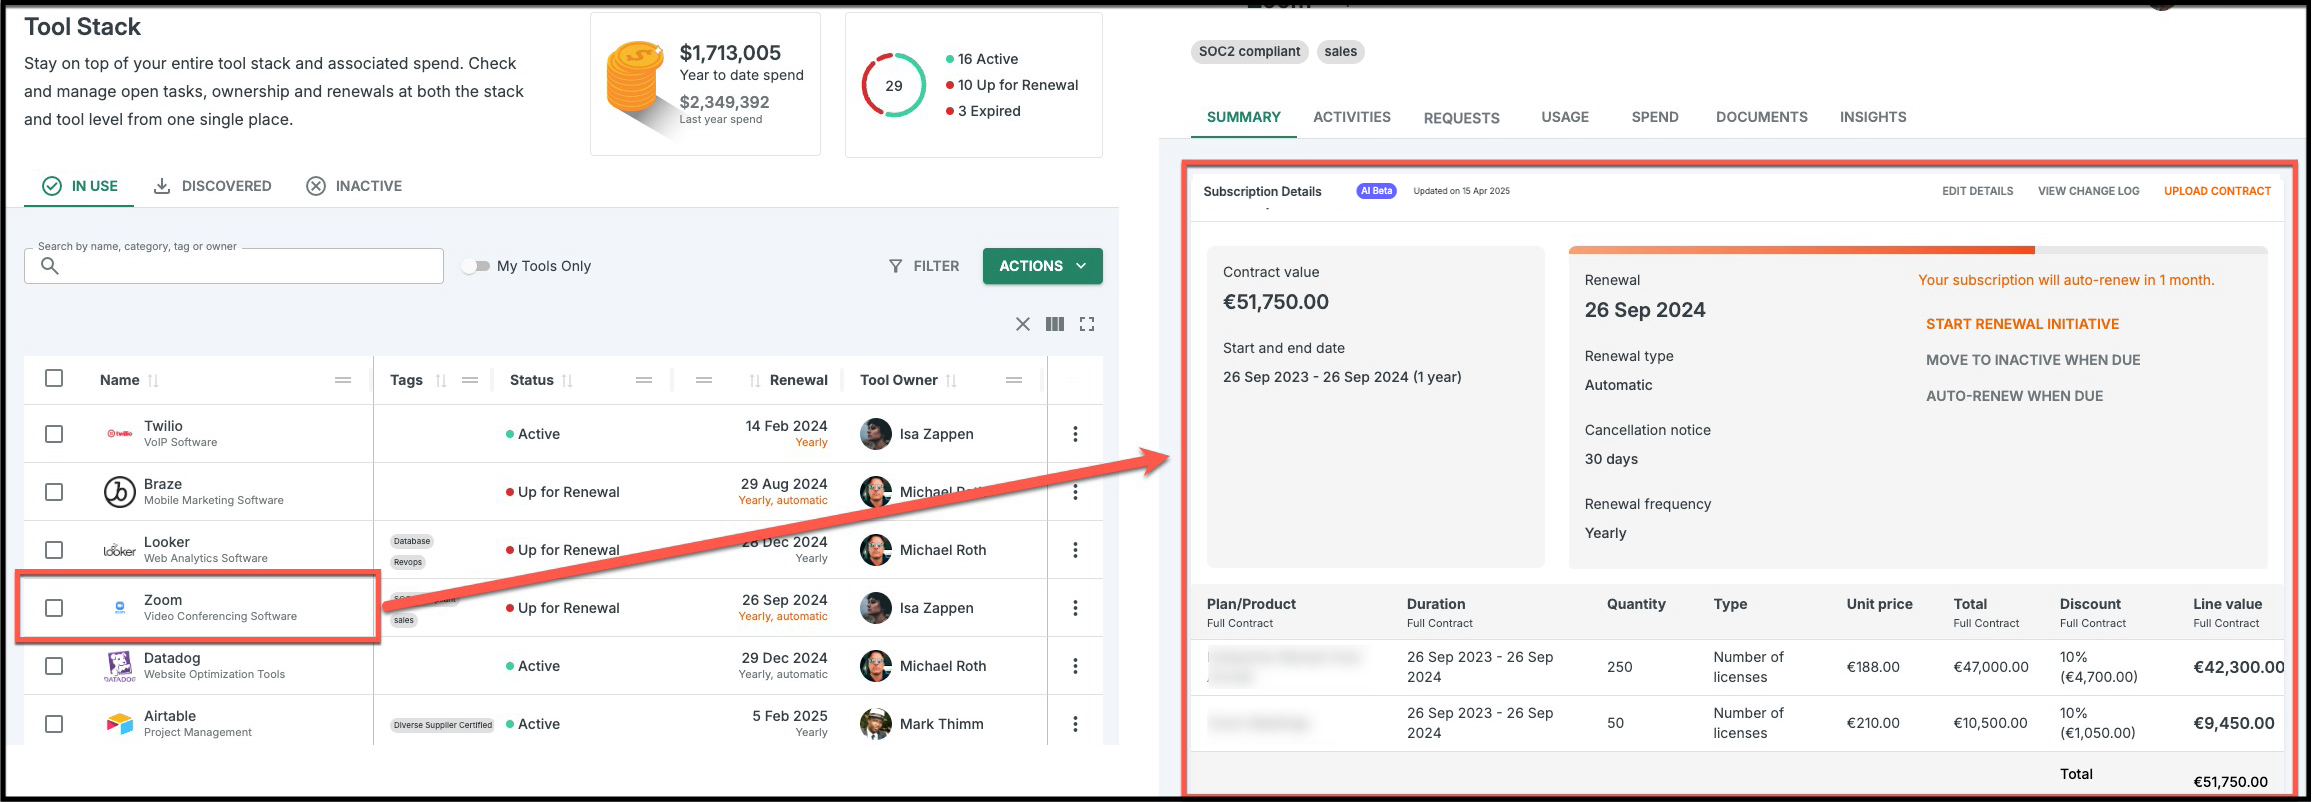Expand the ACTIONS dropdown
This screenshot has height=802, width=2313.
(x=1042, y=266)
